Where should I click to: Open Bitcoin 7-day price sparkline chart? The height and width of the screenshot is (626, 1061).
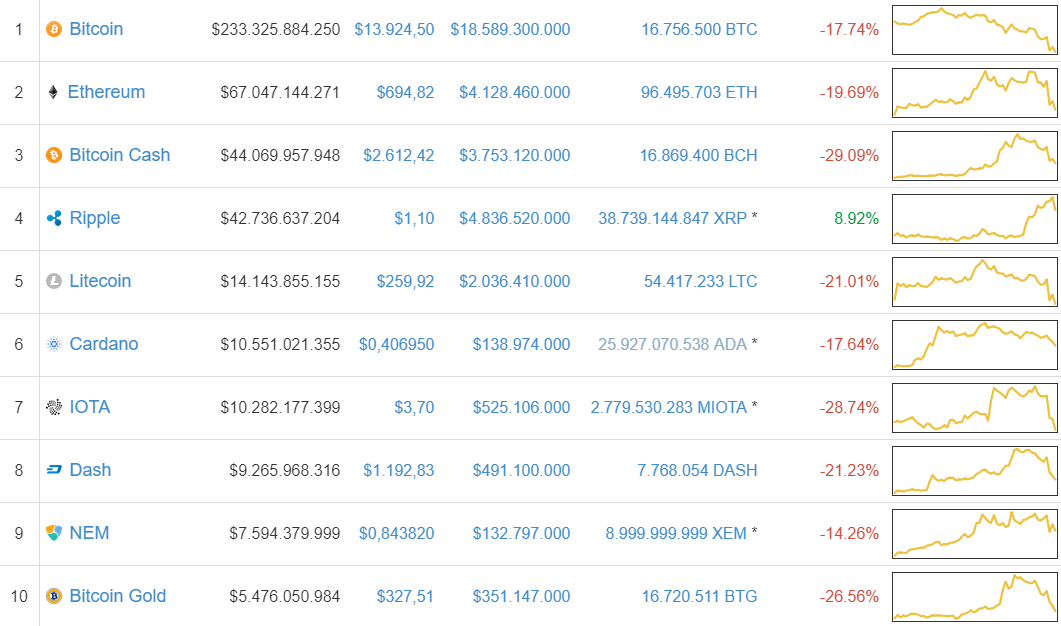pos(975,30)
